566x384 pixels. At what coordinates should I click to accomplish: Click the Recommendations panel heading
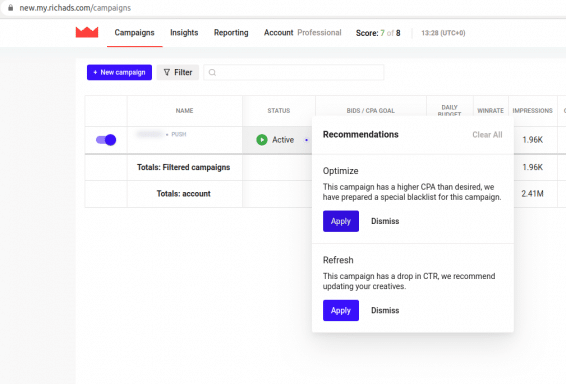click(x=361, y=134)
